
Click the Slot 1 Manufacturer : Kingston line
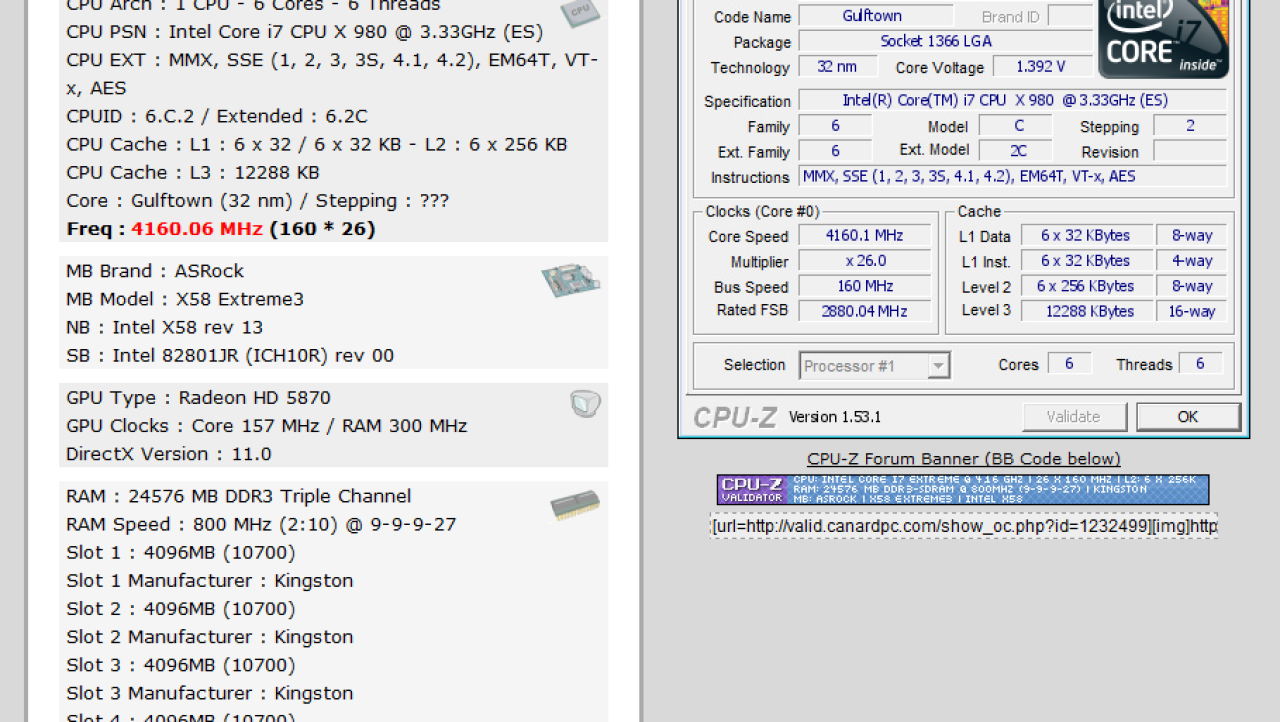click(x=210, y=580)
